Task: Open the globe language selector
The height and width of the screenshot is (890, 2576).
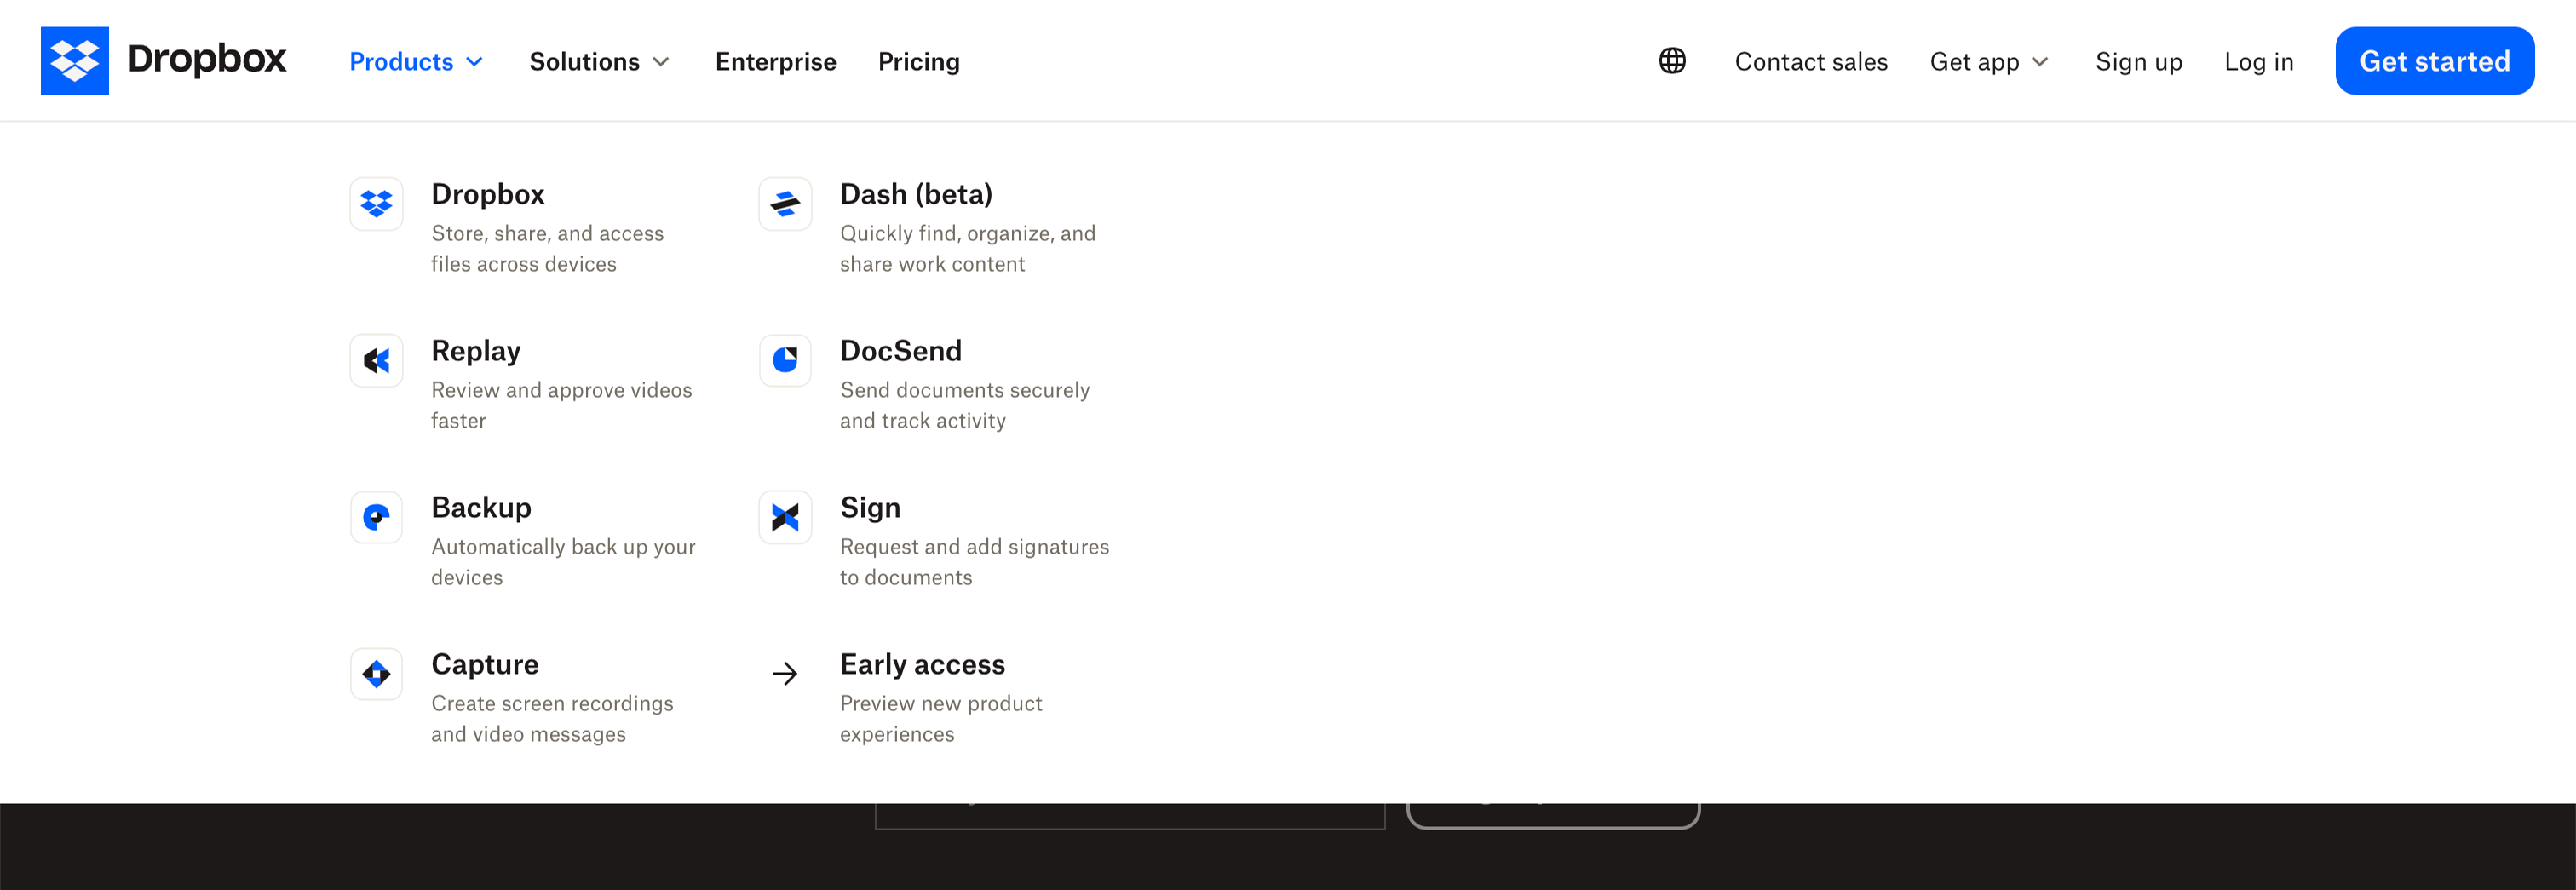Action: (1672, 61)
